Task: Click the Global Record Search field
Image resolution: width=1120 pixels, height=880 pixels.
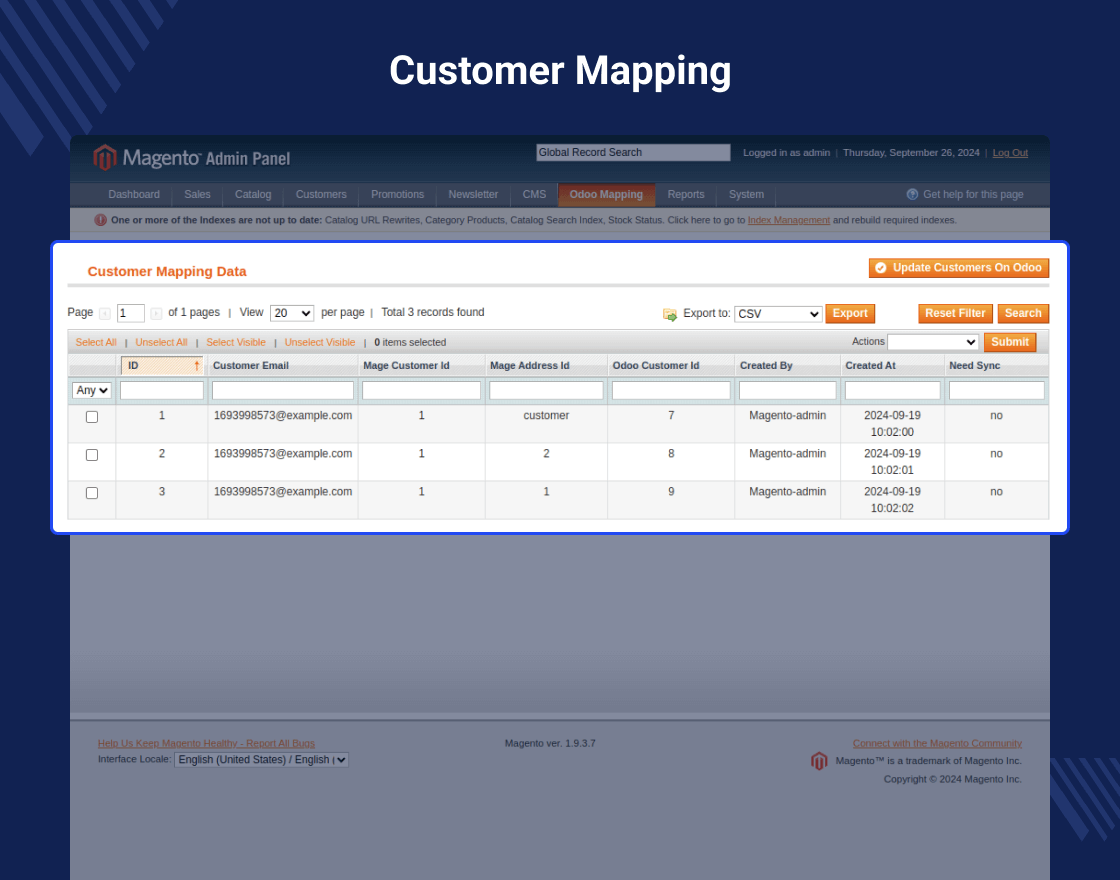Action: coord(634,153)
